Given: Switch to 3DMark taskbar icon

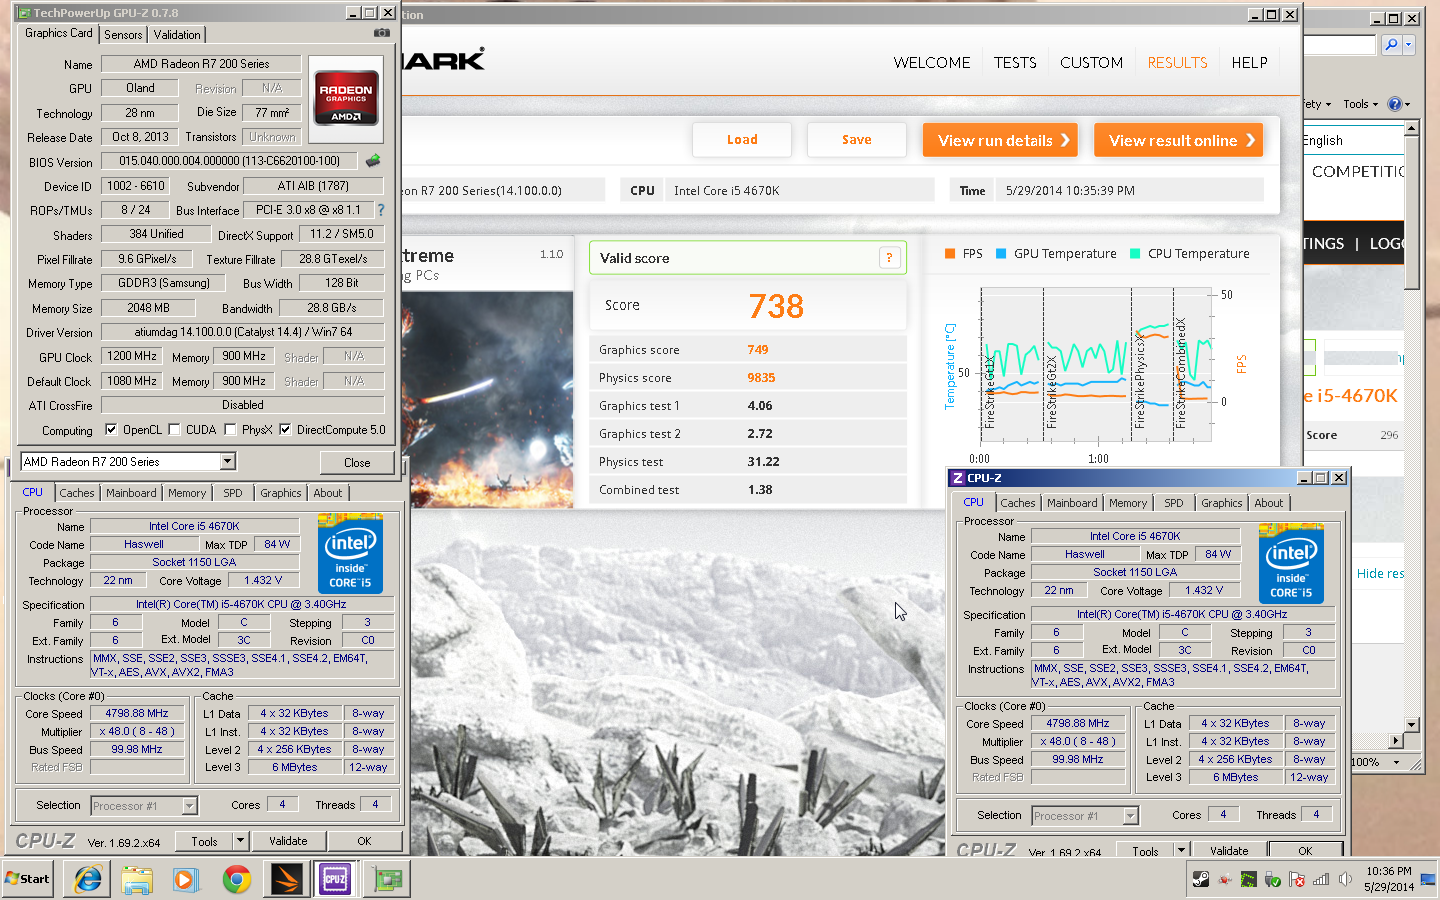Looking at the screenshot, I should click(x=286, y=879).
